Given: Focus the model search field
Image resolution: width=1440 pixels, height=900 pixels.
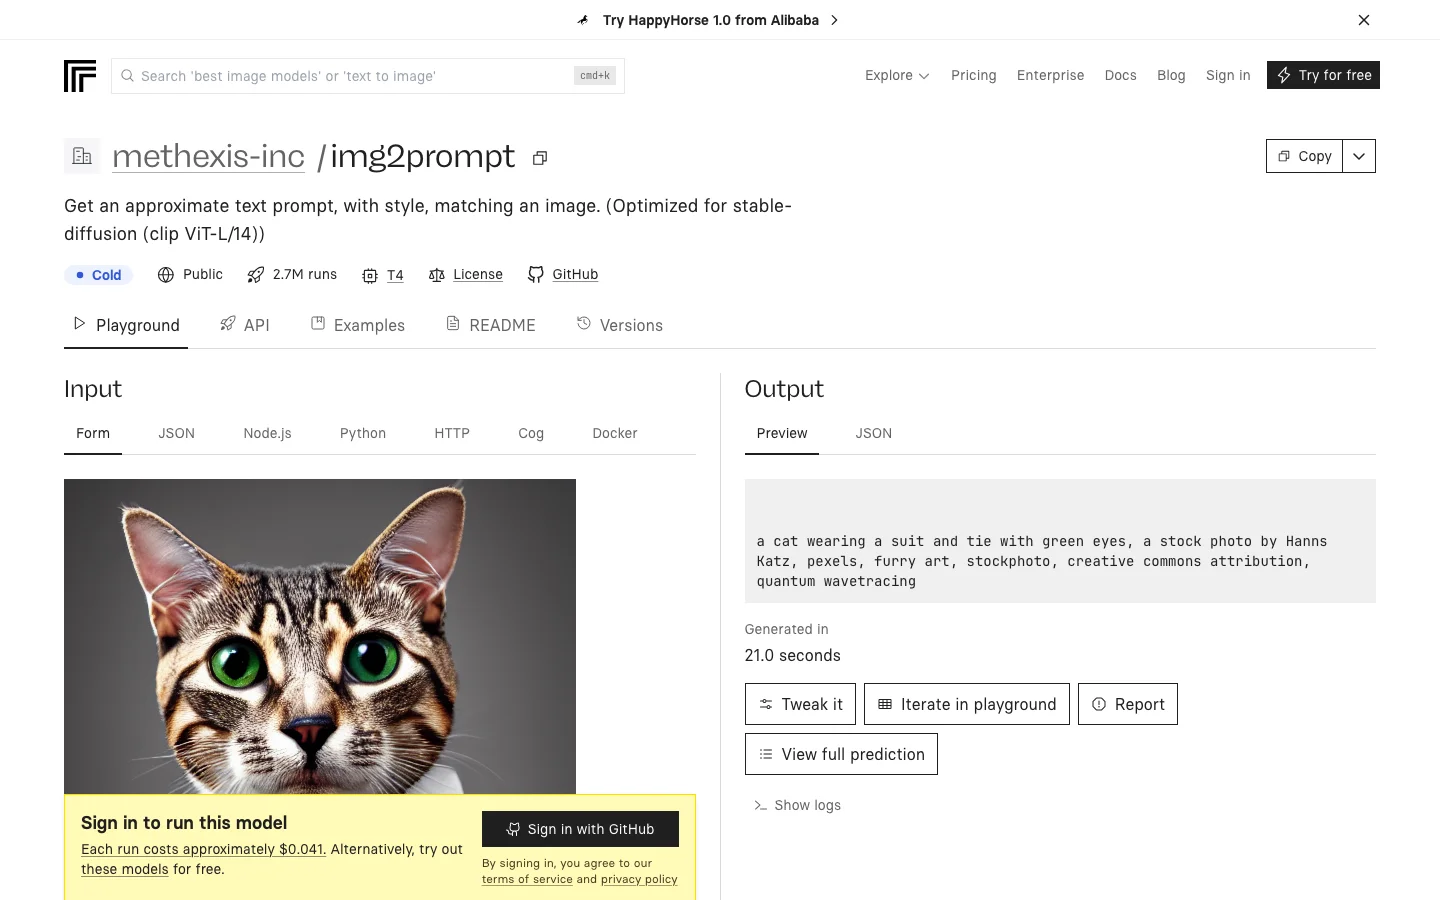Looking at the screenshot, I should point(368,76).
